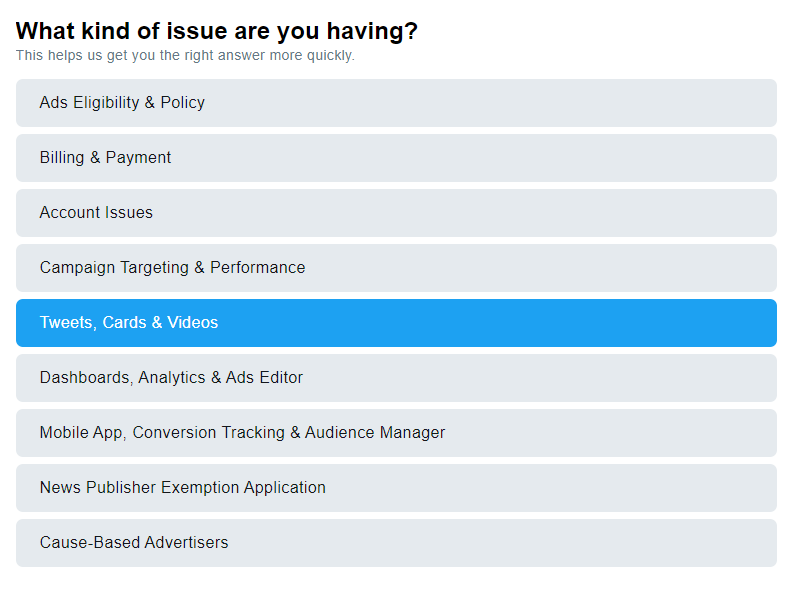This screenshot has height=590, width=800.
Task: Click the 'What kind of issue' heading
Action: (x=216, y=32)
